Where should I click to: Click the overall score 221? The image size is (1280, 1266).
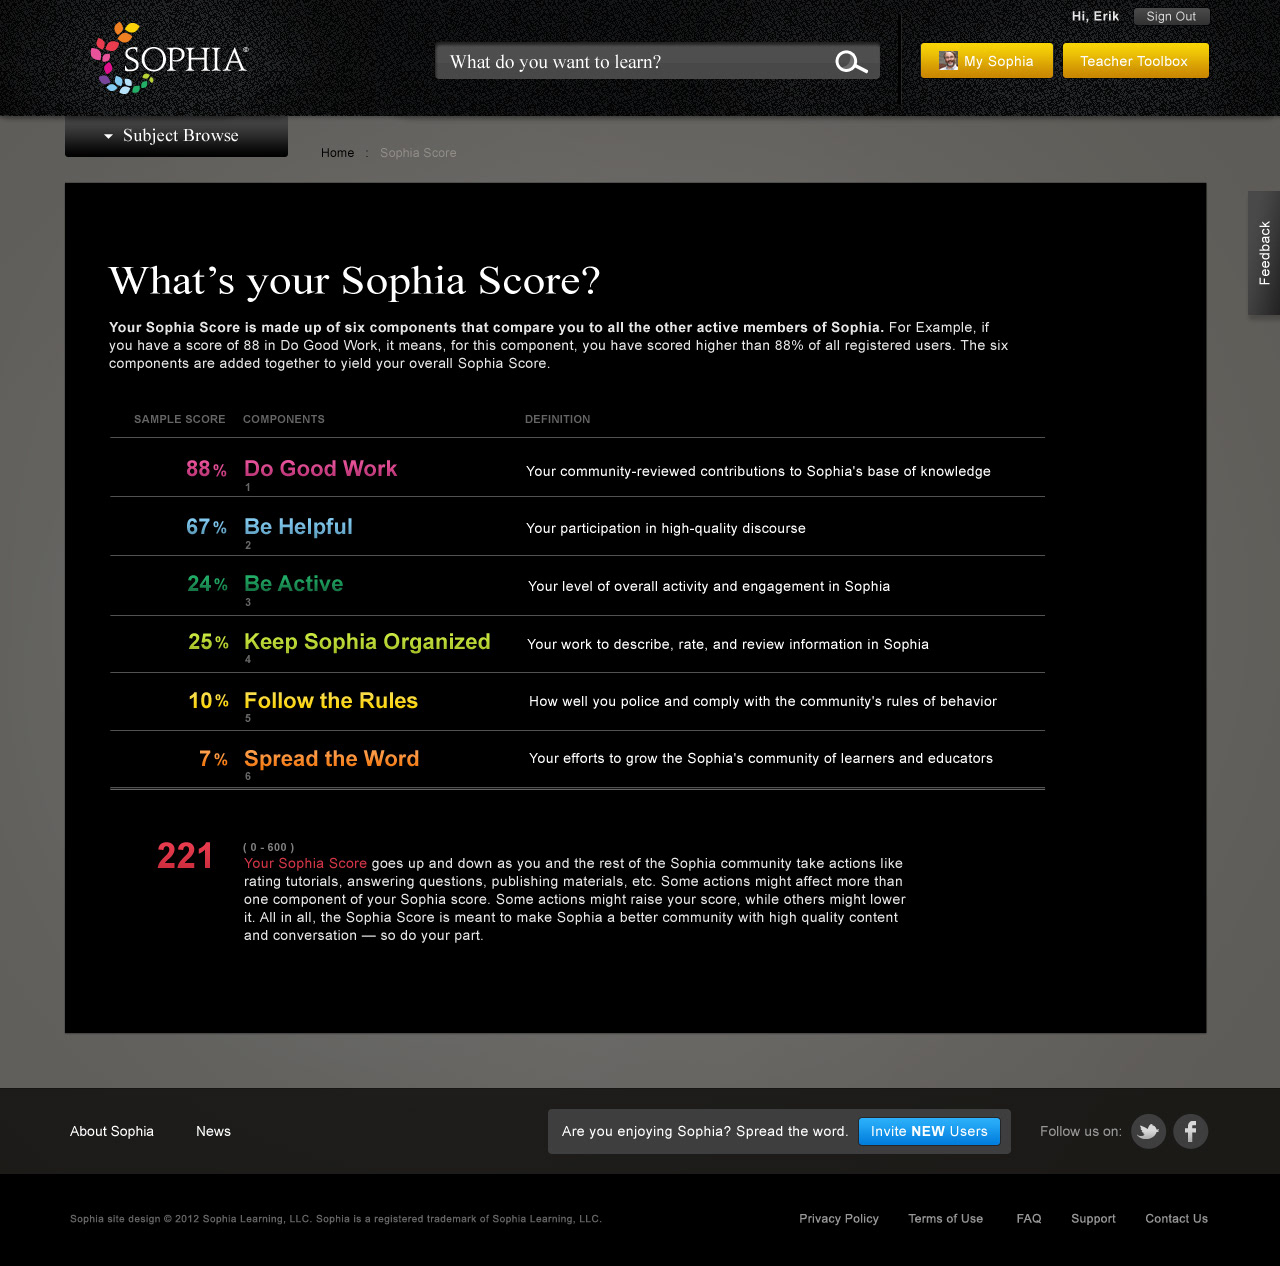tap(185, 856)
